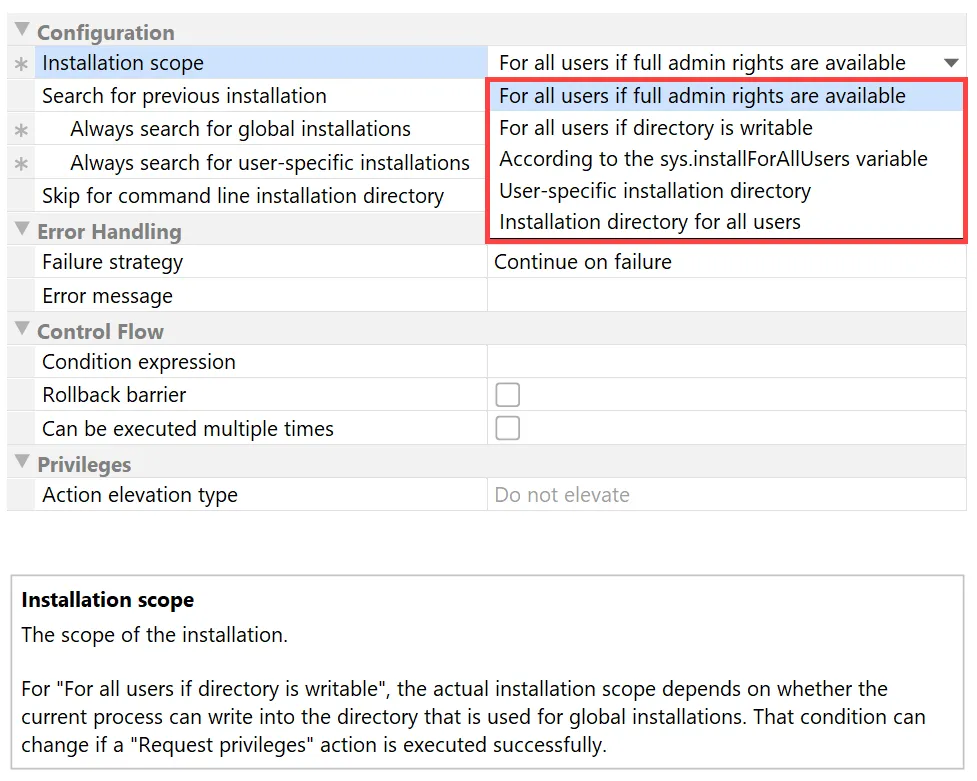Click the Error message input field

[726, 296]
